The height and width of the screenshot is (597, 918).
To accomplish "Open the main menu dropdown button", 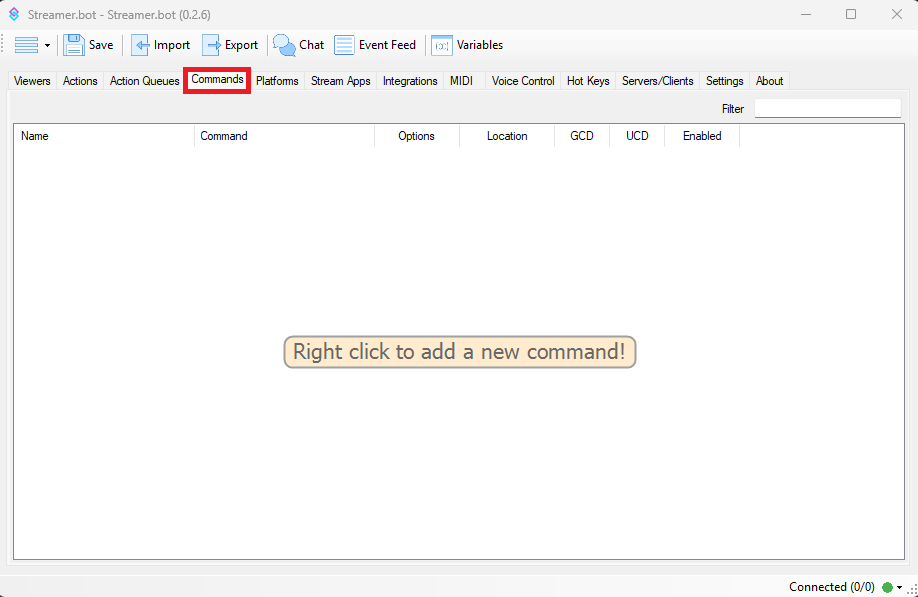I will 32,45.
